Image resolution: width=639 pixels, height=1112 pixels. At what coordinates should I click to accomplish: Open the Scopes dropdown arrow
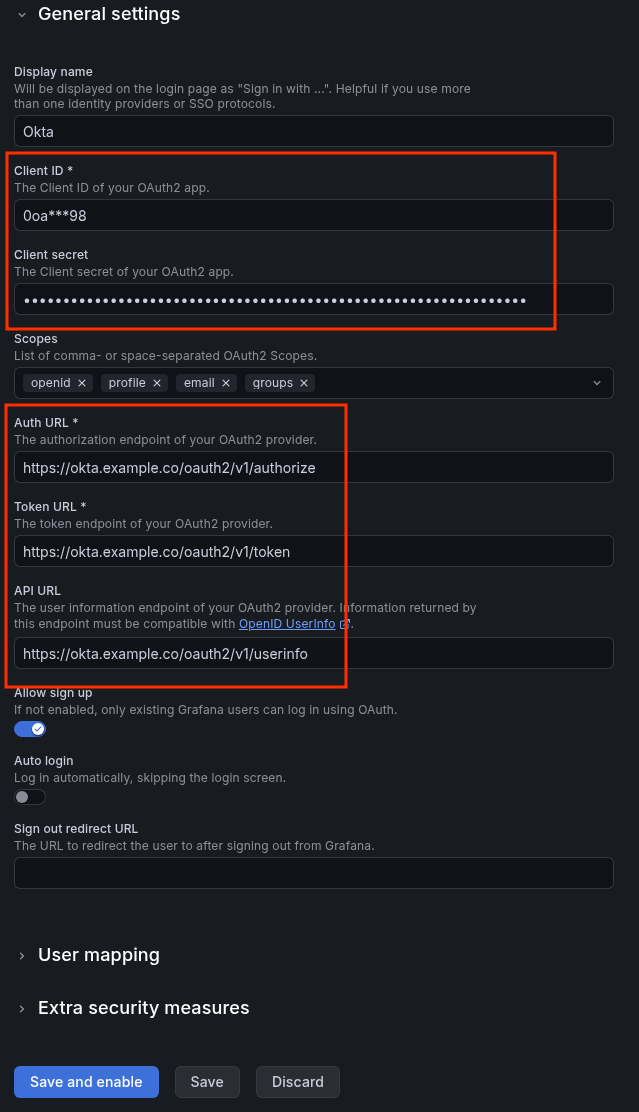[x=598, y=383]
